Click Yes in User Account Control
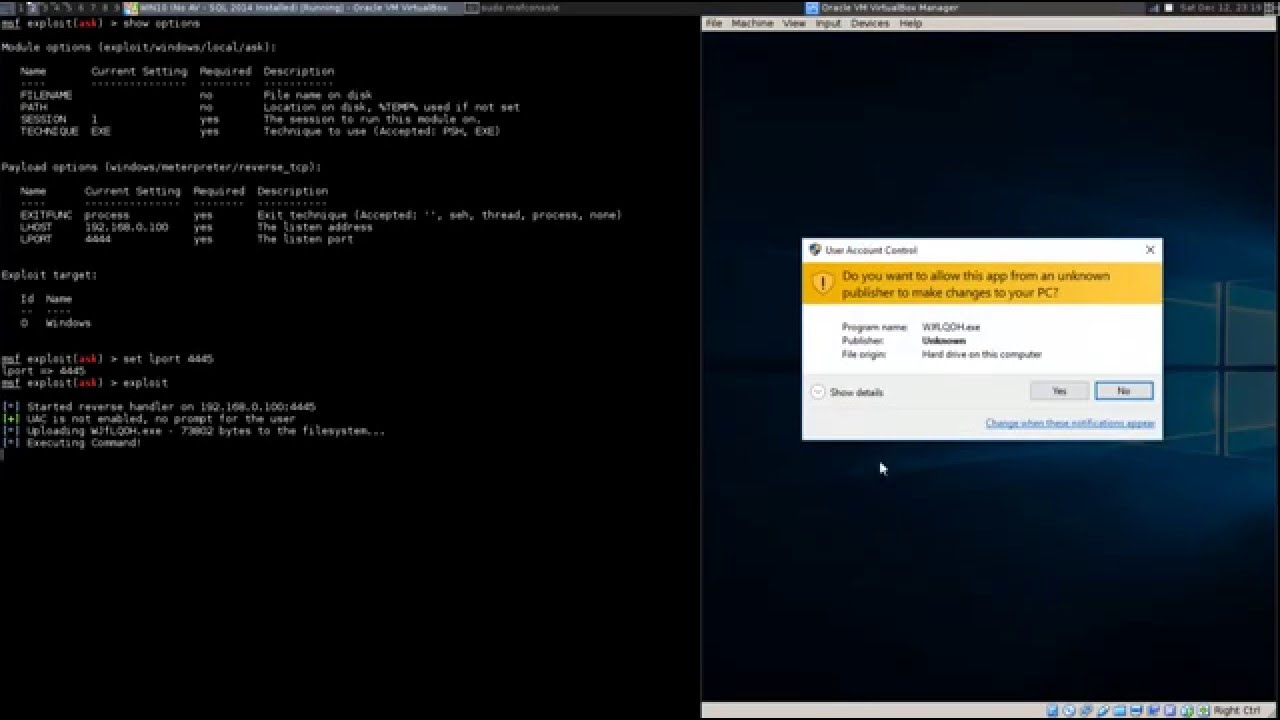 click(1059, 391)
